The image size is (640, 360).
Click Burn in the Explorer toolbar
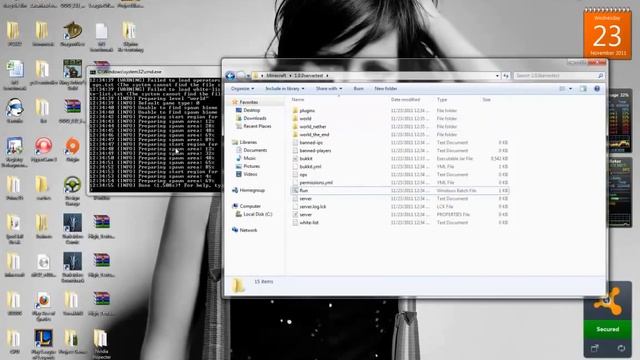click(359, 89)
